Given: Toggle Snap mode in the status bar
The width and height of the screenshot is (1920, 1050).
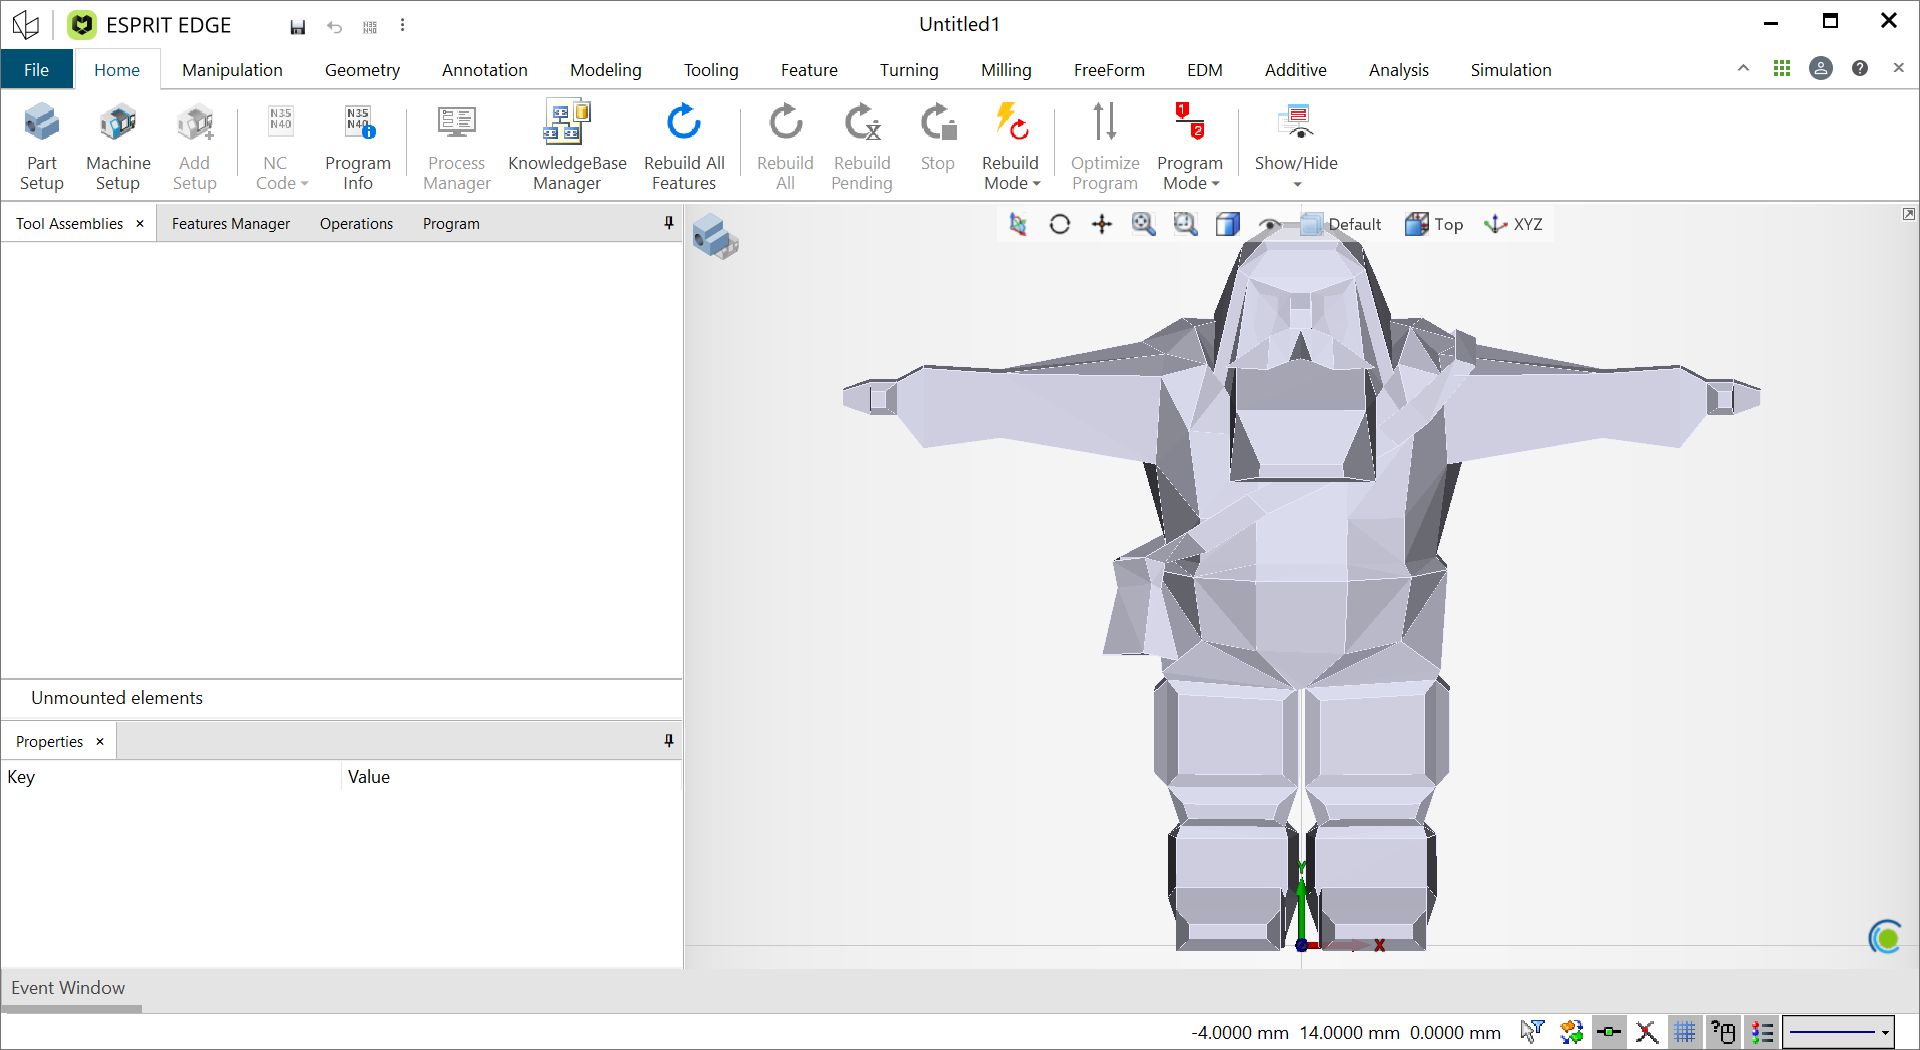Looking at the screenshot, I should click(x=1609, y=1031).
